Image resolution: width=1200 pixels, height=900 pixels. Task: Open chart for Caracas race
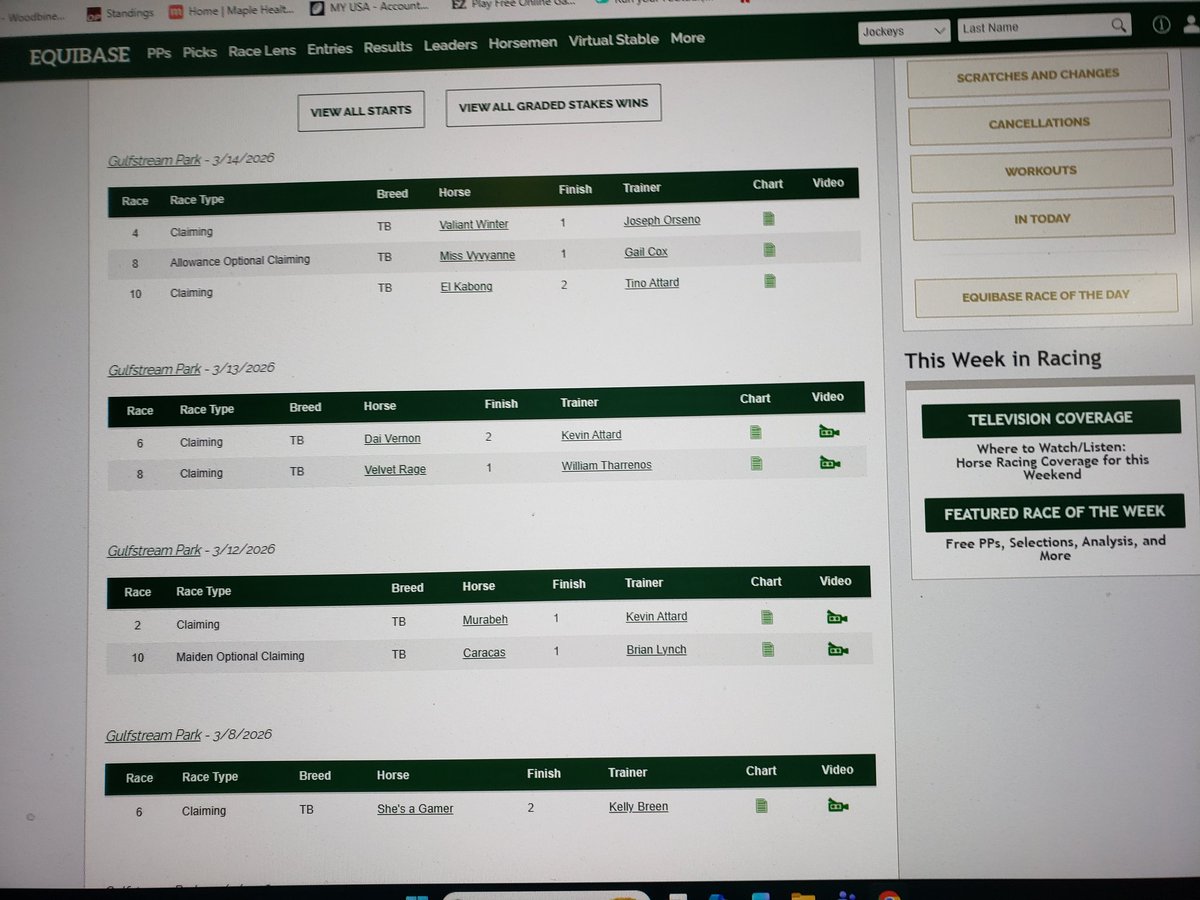pyautogui.click(x=768, y=649)
